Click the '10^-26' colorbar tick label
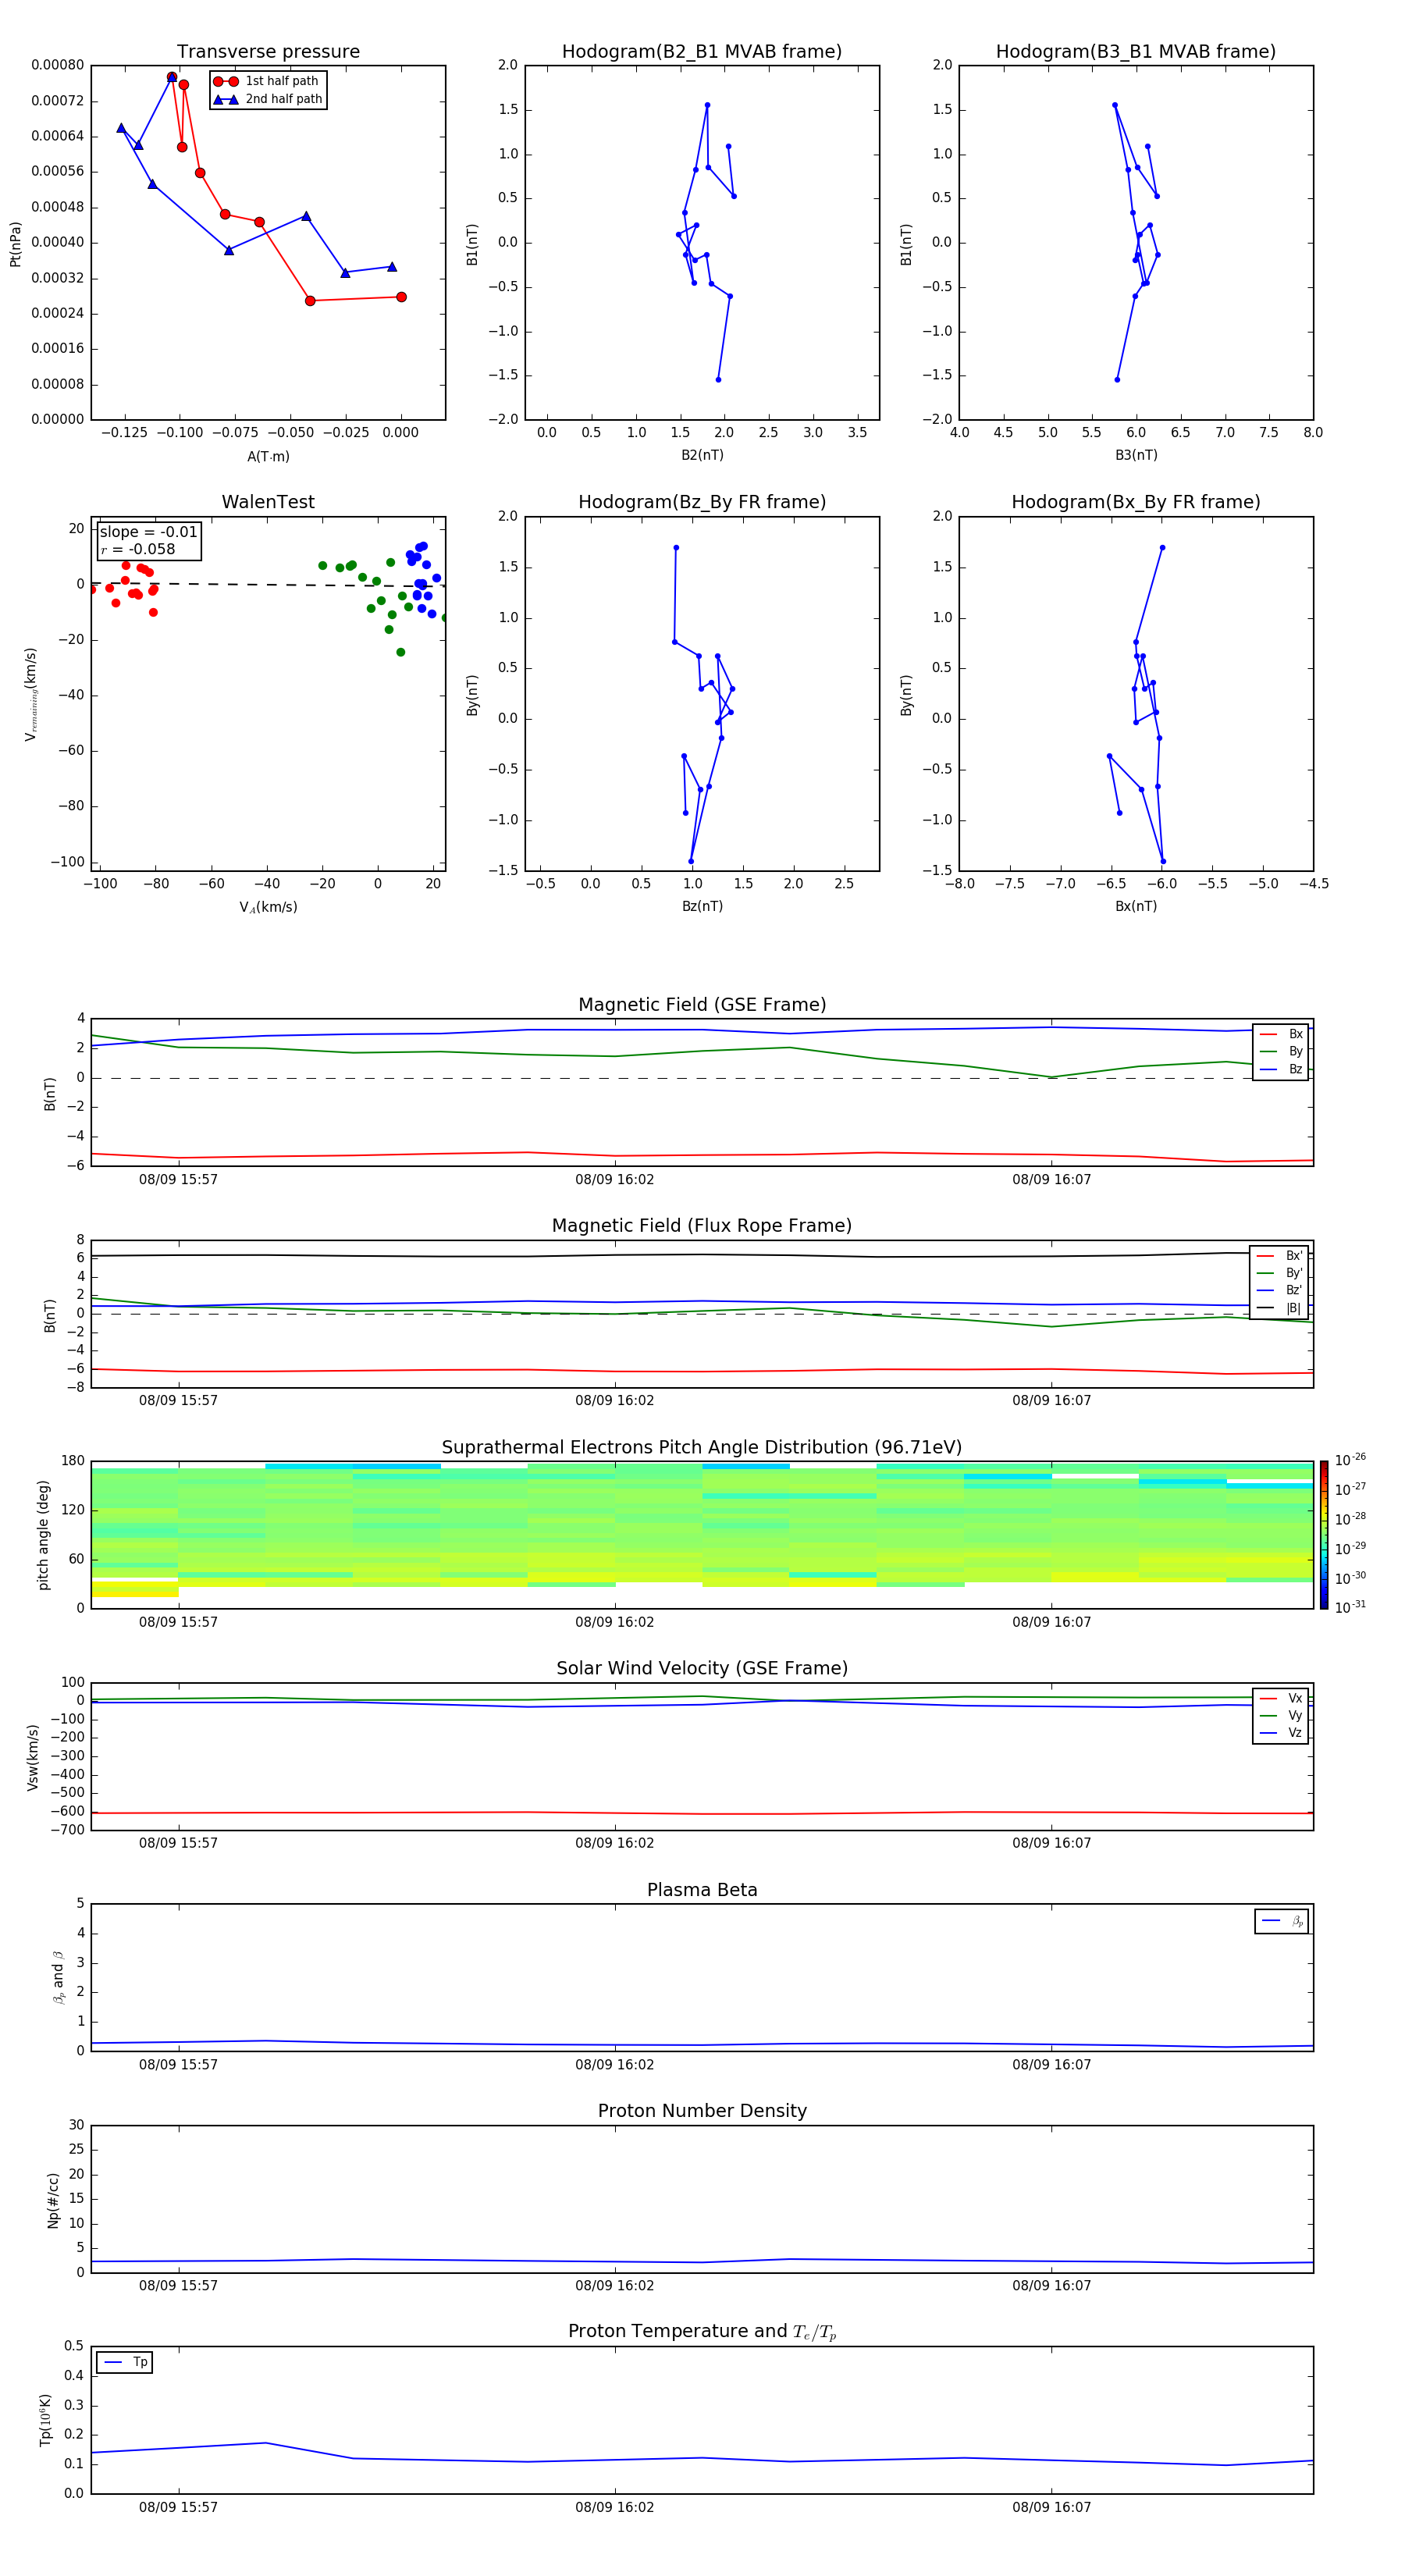 pos(1350,1460)
